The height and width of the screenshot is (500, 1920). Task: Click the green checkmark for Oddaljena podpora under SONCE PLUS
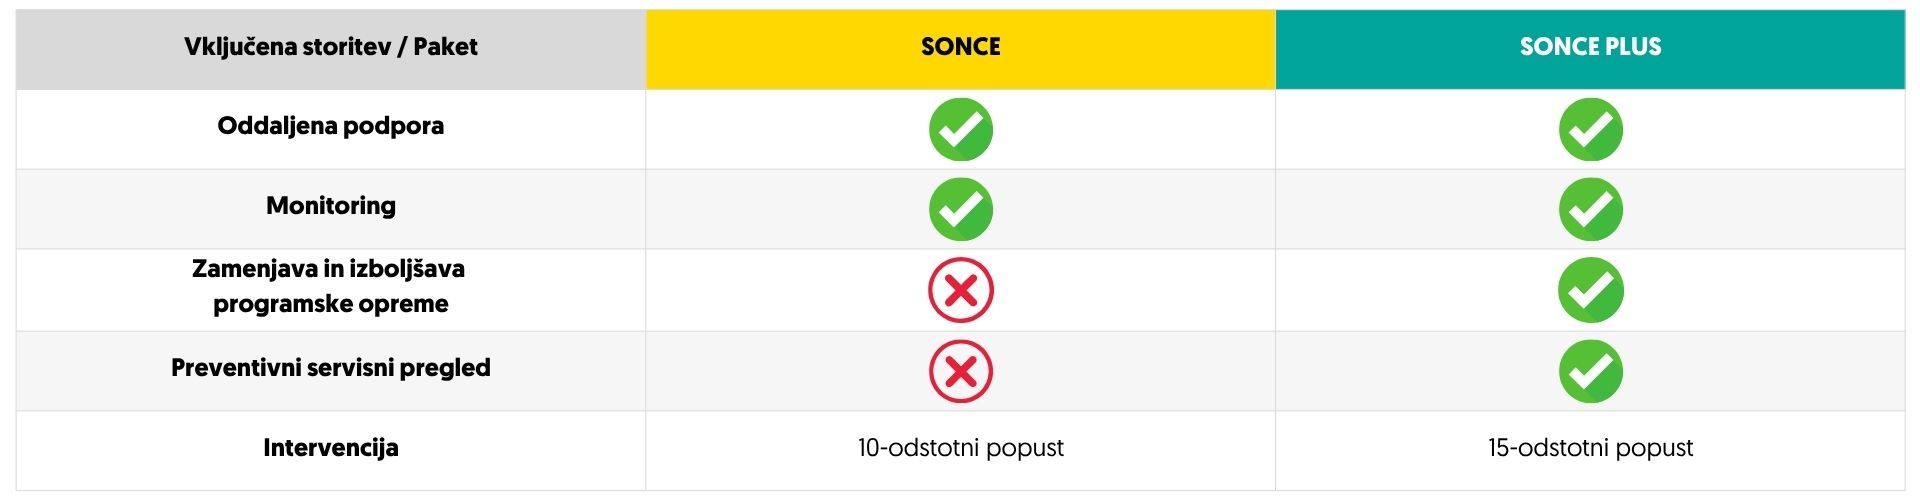(x=1590, y=129)
